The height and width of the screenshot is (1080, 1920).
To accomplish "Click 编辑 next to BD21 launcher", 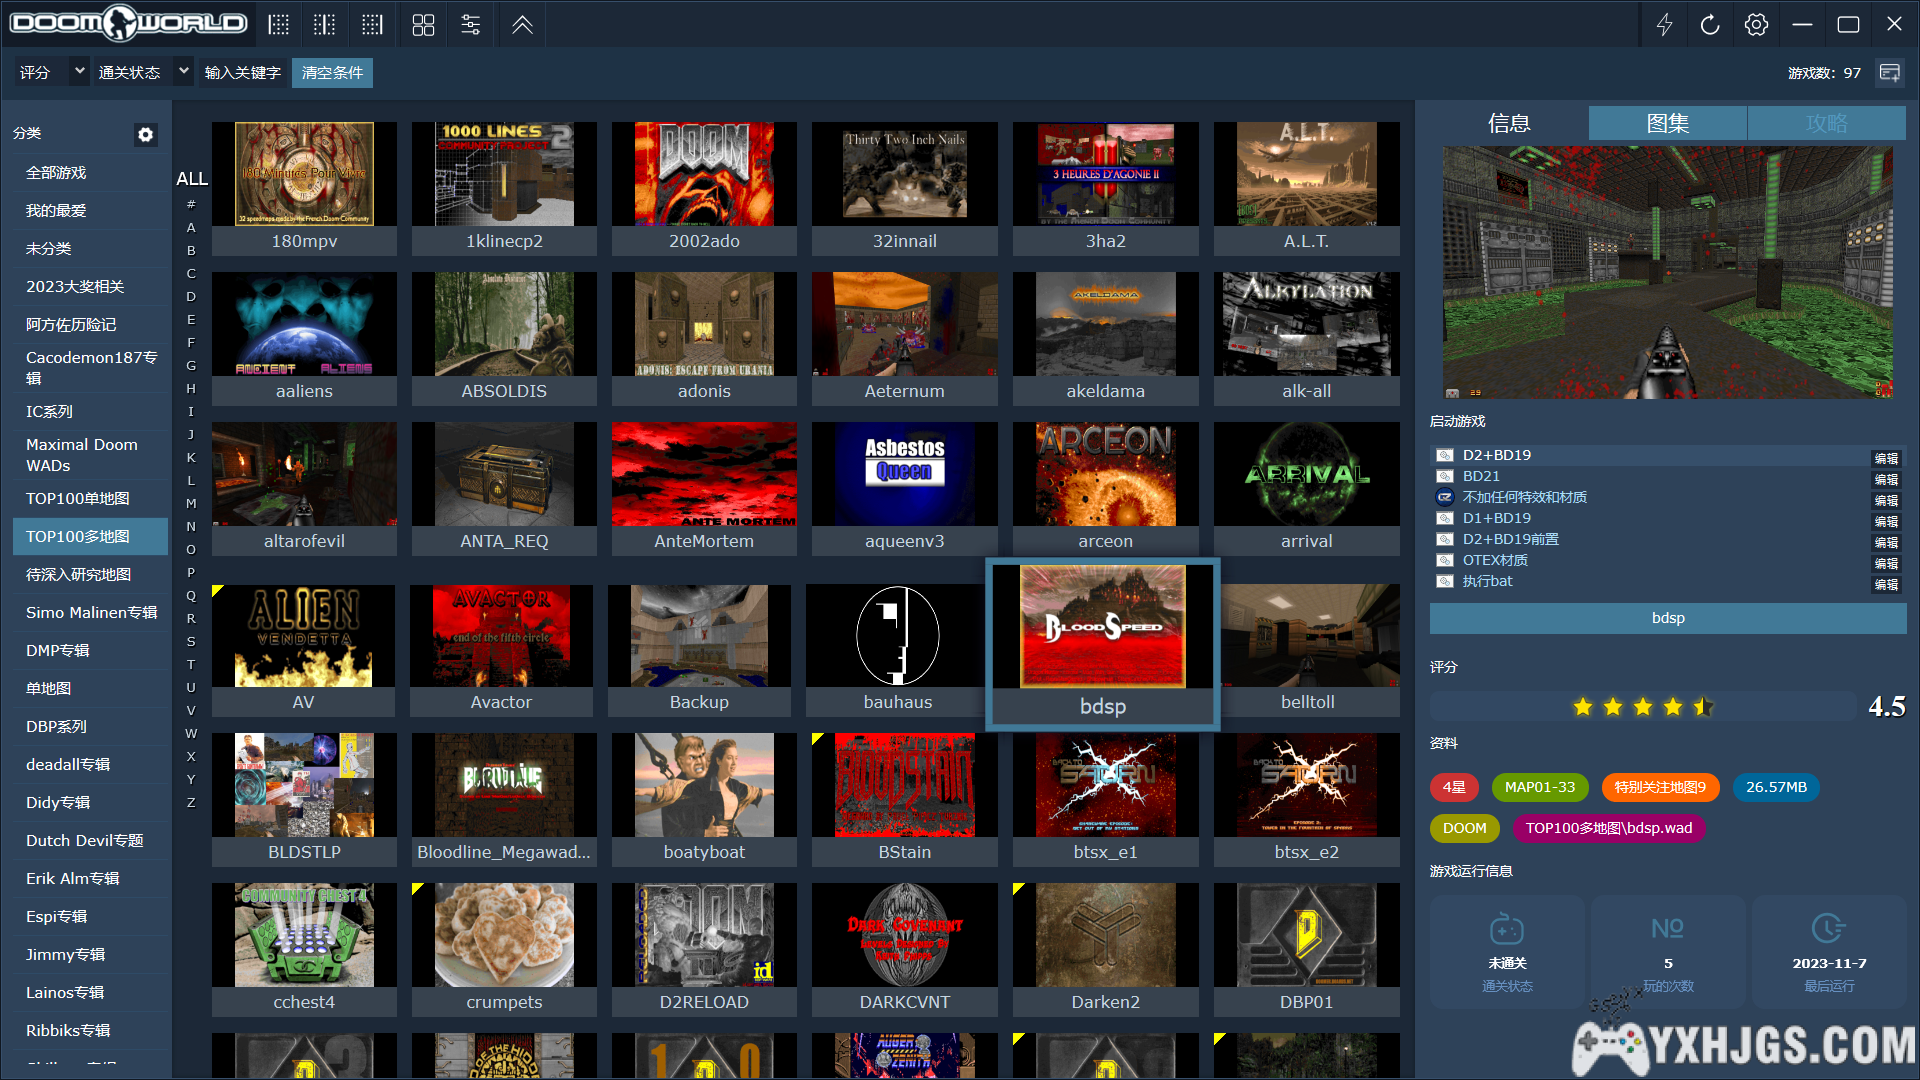I will pyautogui.click(x=1886, y=479).
